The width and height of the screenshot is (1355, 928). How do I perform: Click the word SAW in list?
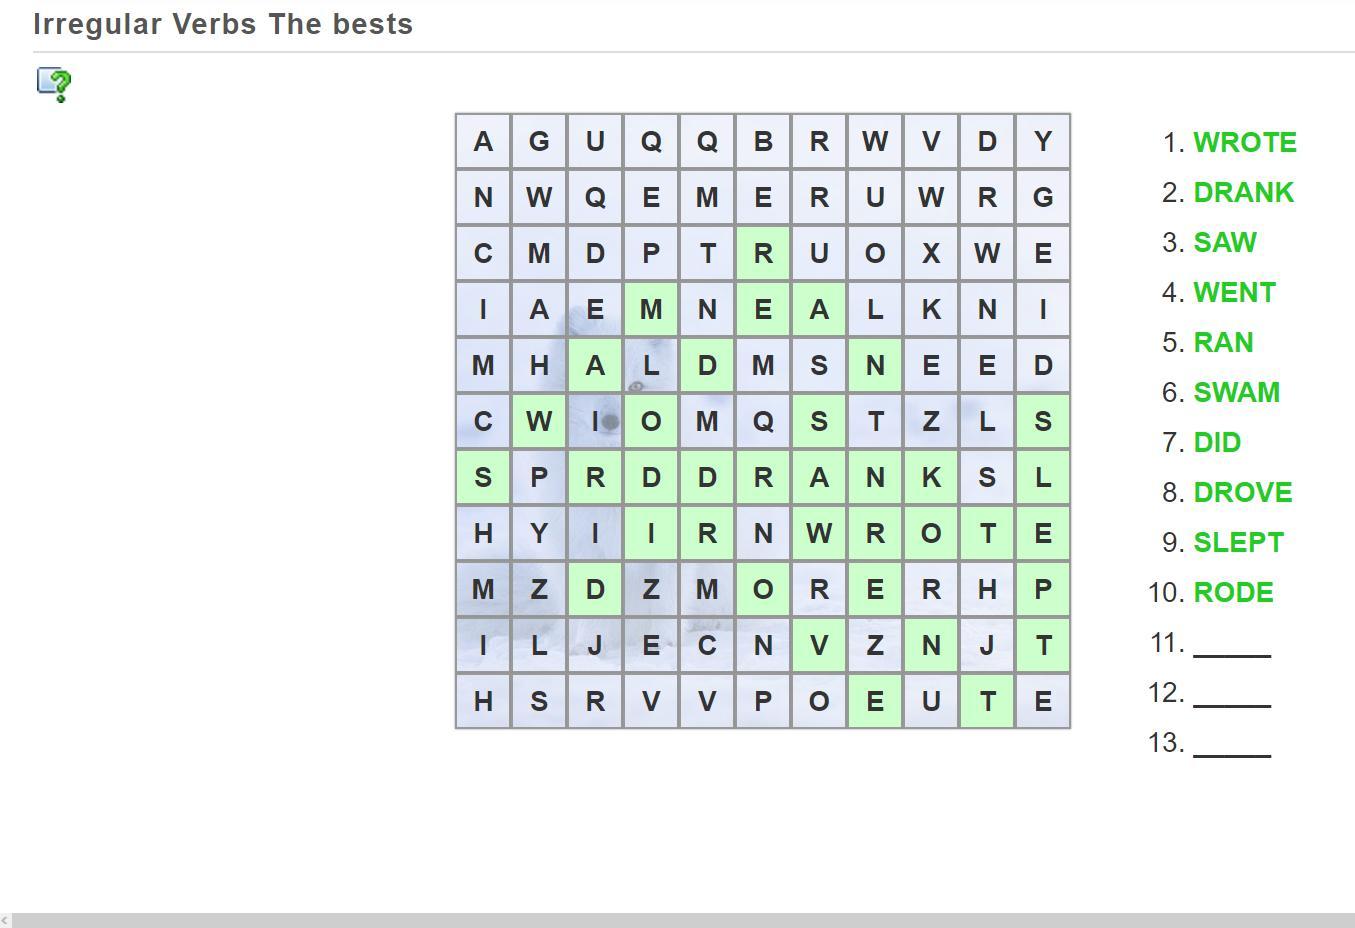pos(1225,242)
